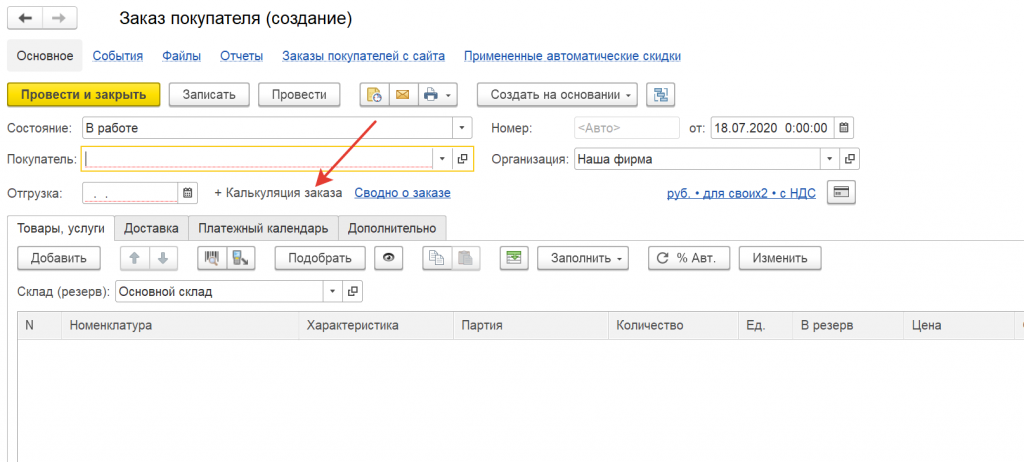
Task: Click the Номенклатура column header
Action: click(180, 325)
